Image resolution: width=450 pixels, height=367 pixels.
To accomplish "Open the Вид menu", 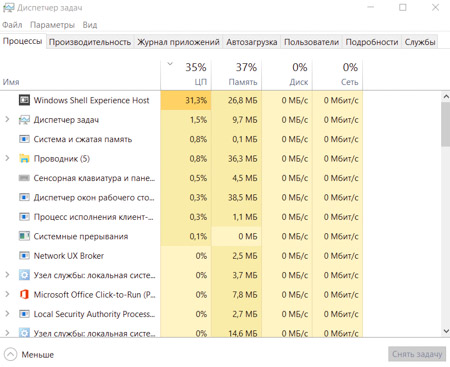I will pyautogui.click(x=90, y=25).
